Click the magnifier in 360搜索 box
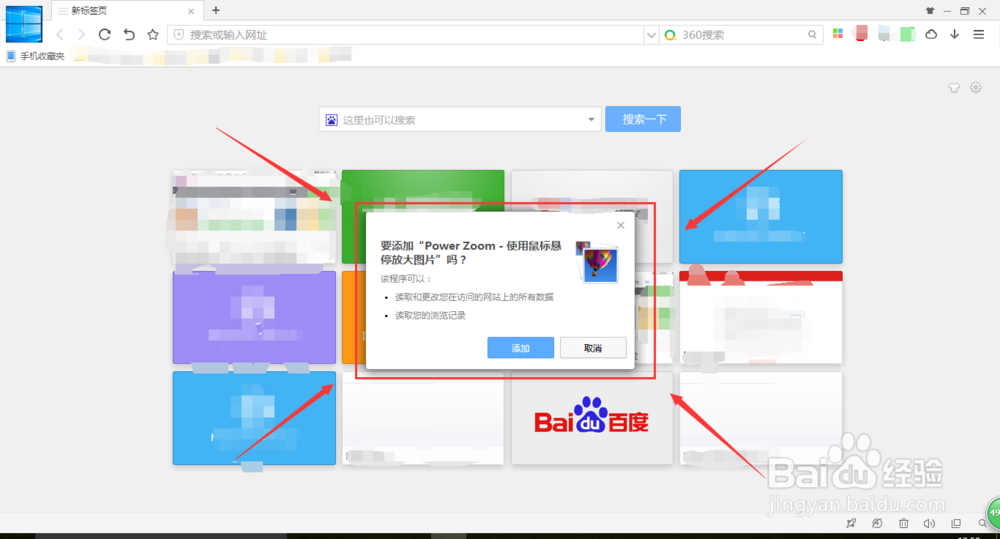Viewport: 1000px width, 539px height. [812, 34]
